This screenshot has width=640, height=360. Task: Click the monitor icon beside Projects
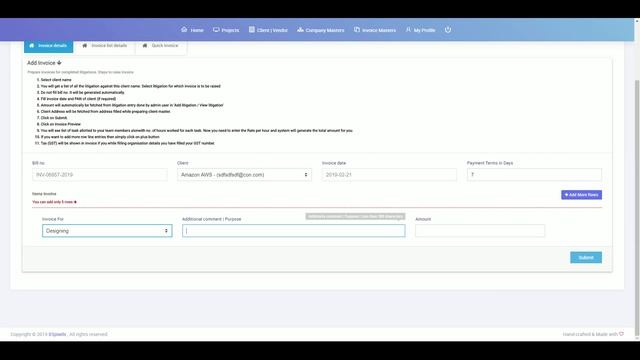(216, 29)
